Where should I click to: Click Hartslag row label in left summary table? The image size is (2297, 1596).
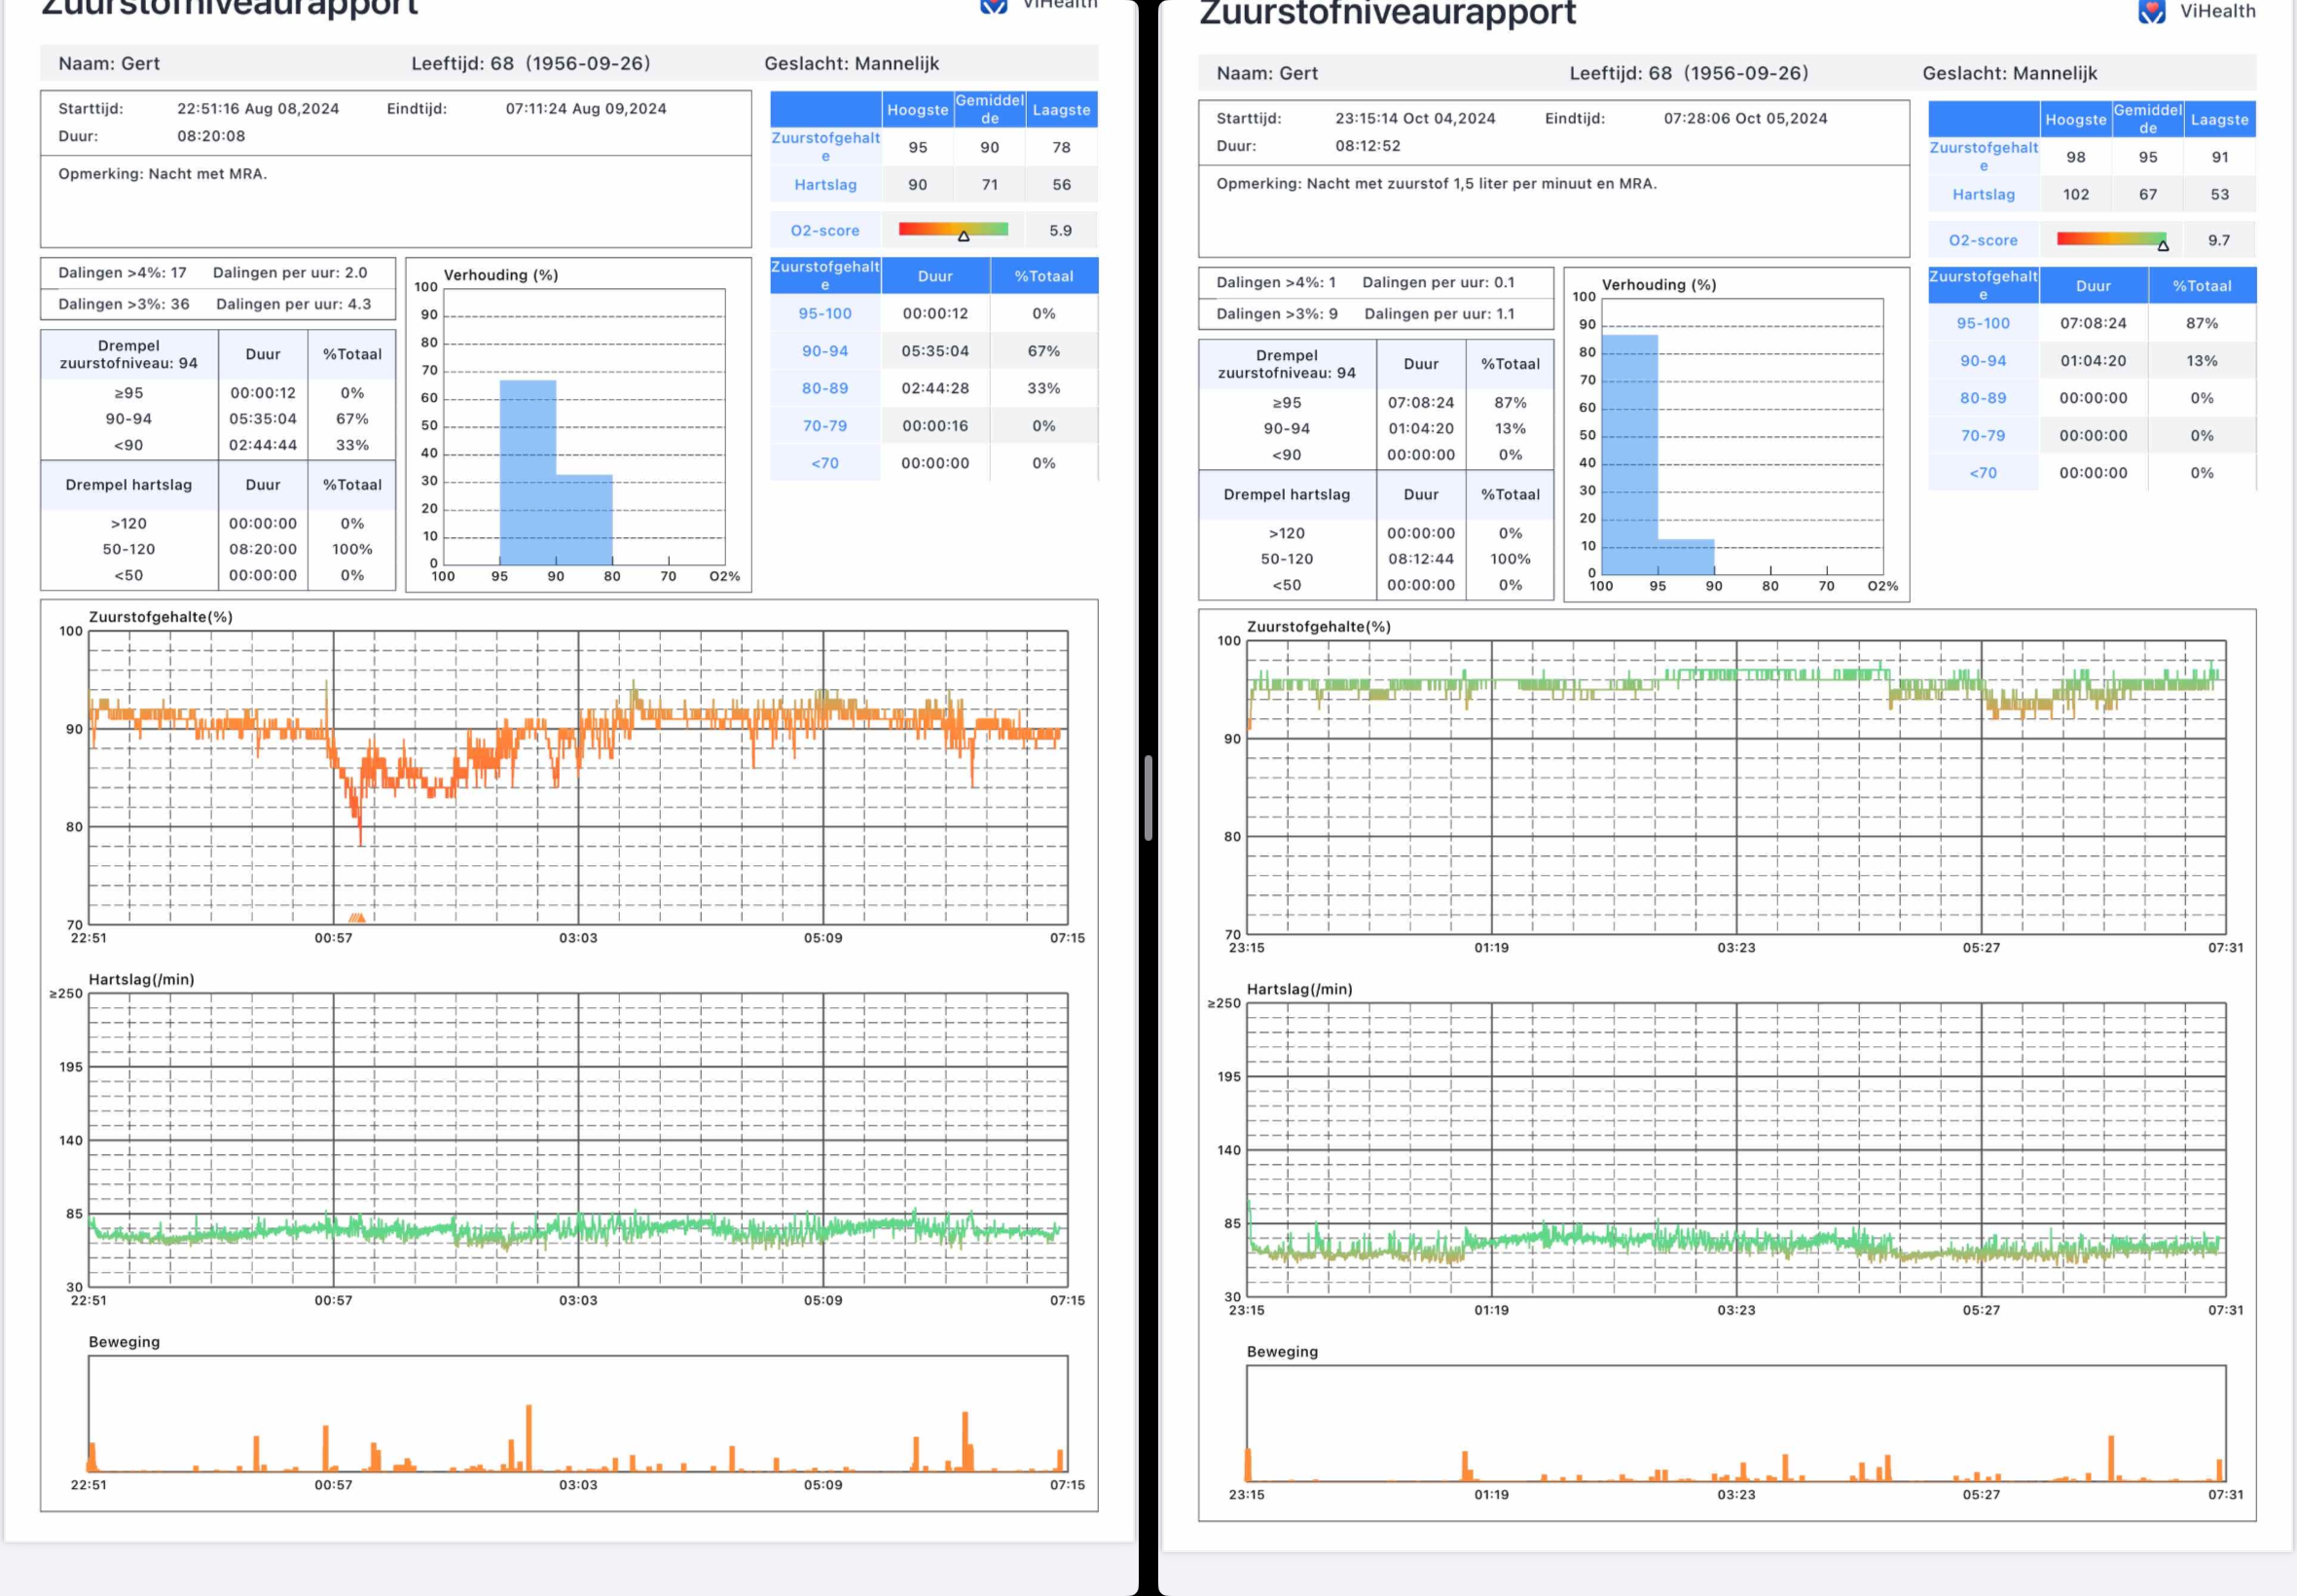tap(825, 185)
